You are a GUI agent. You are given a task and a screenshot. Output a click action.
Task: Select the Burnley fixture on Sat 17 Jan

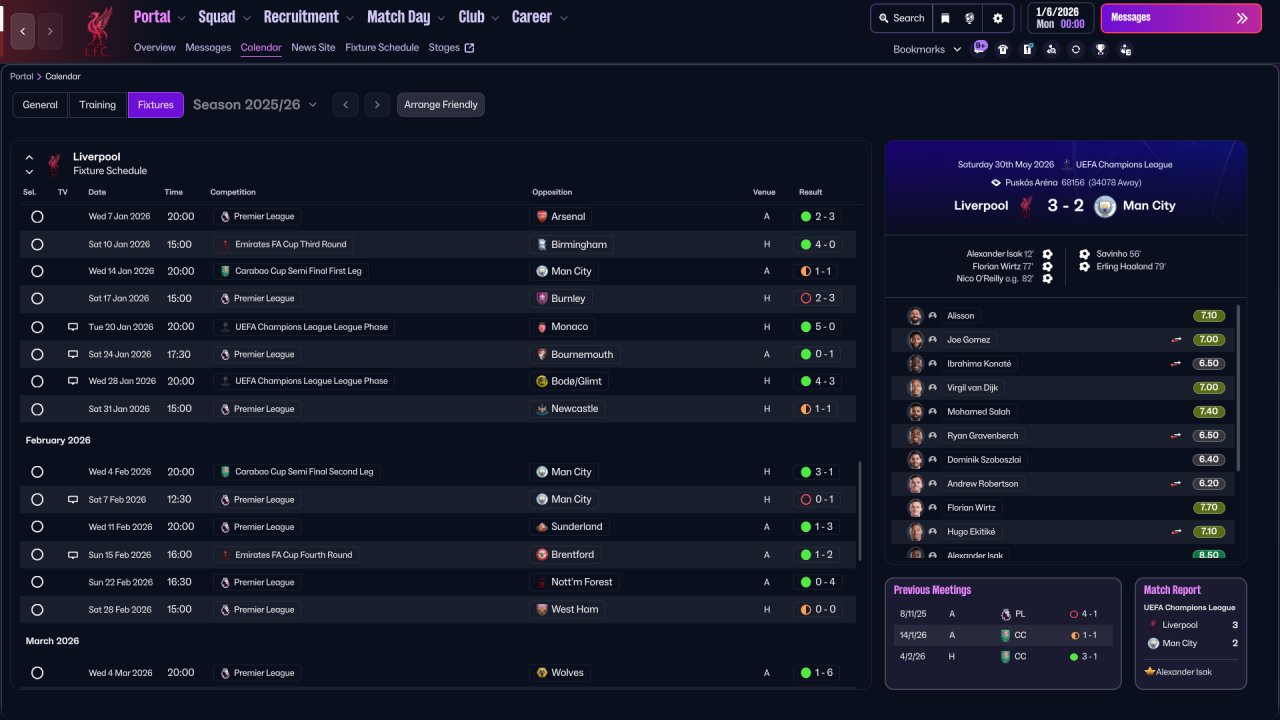click(x=37, y=298)
